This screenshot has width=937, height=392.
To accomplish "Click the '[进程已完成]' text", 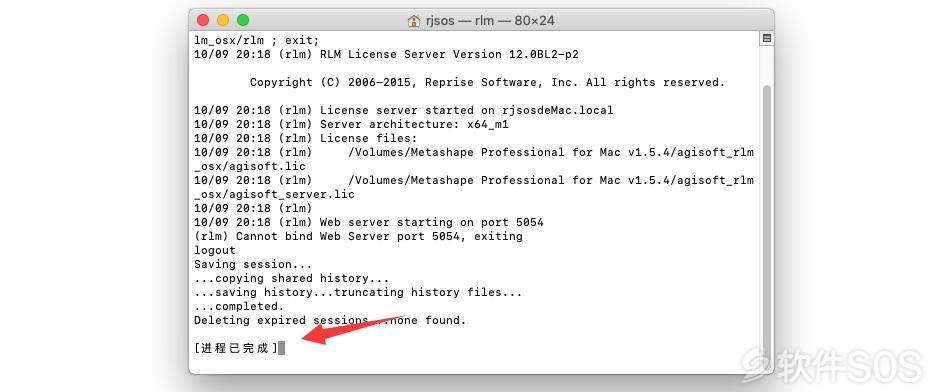I will [x=236, y=348].
